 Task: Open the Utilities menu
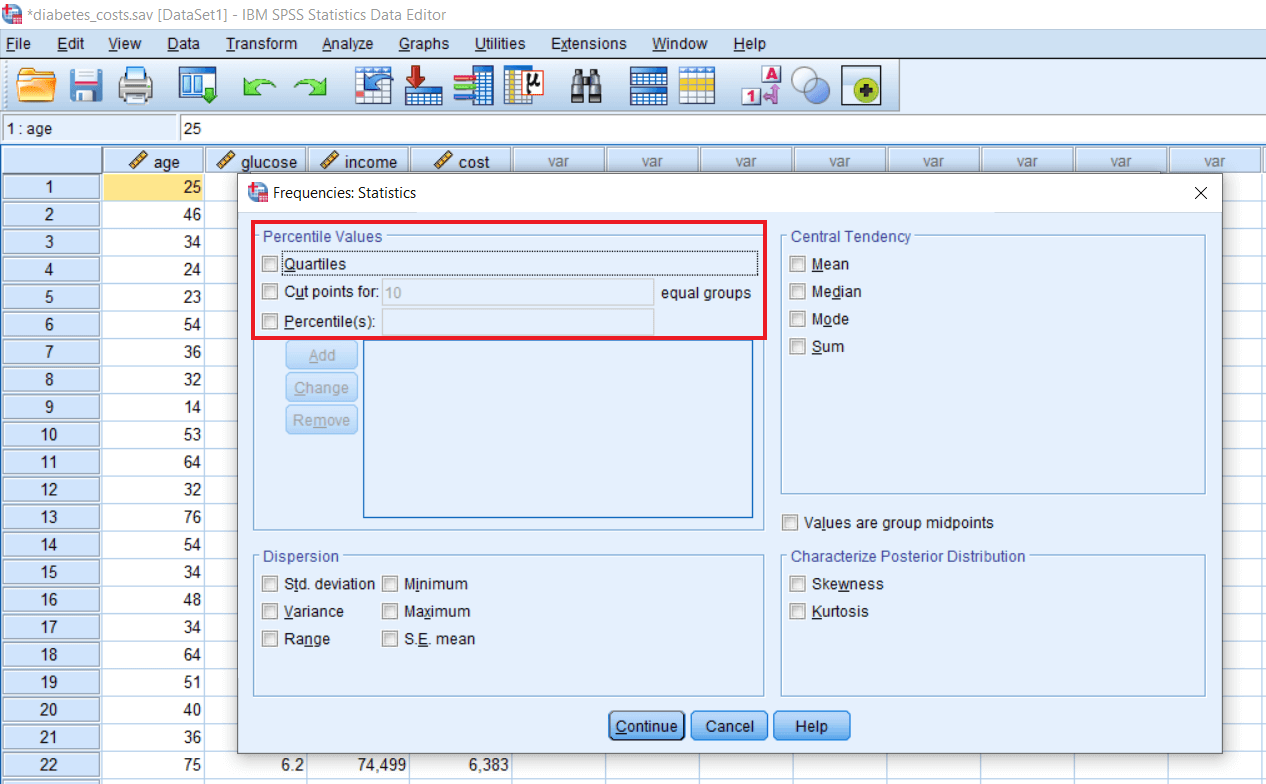499,43
